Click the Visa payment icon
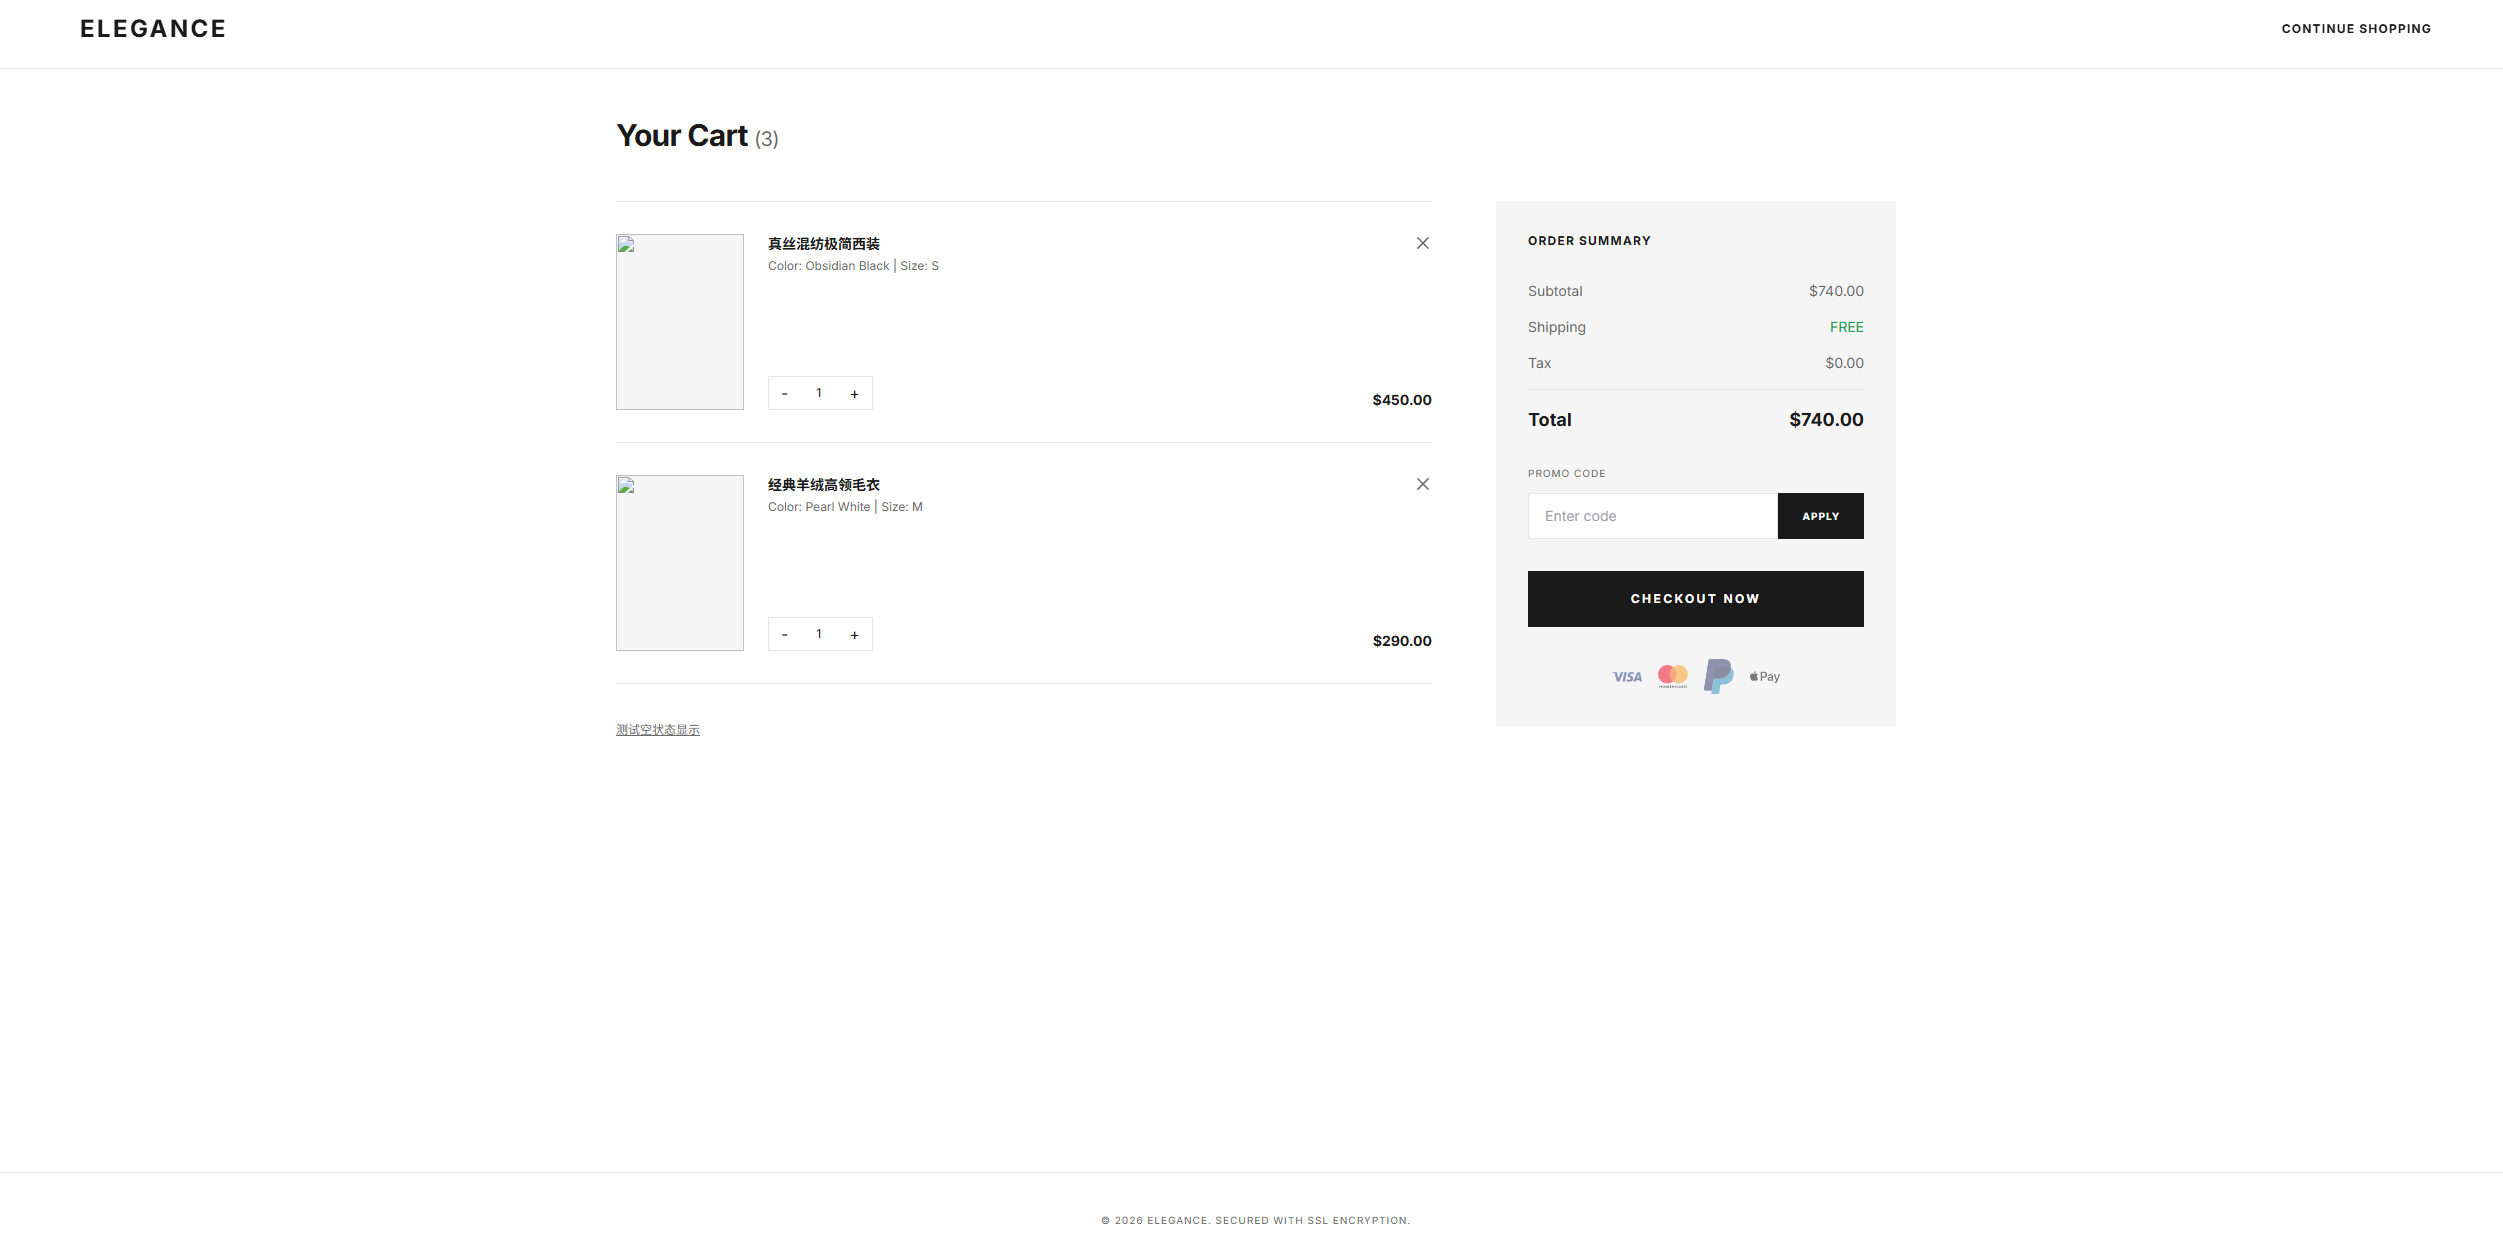The height and width of the screenshot is (1234, 2503). (1627, 677)
